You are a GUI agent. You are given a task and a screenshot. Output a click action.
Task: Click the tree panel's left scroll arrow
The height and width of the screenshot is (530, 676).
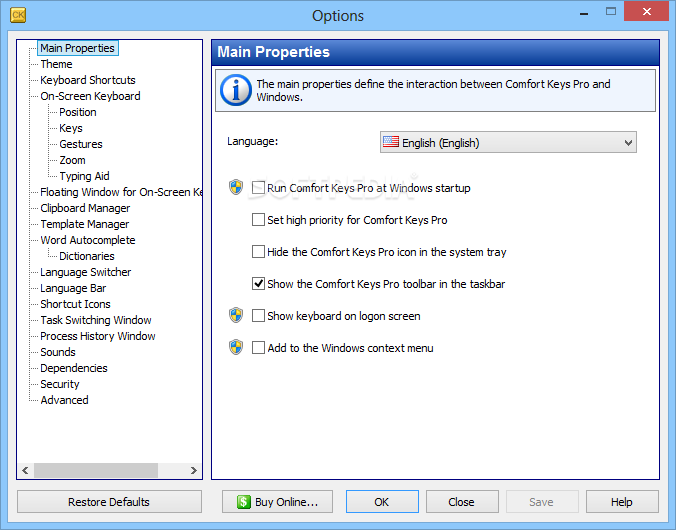point(25,470)
